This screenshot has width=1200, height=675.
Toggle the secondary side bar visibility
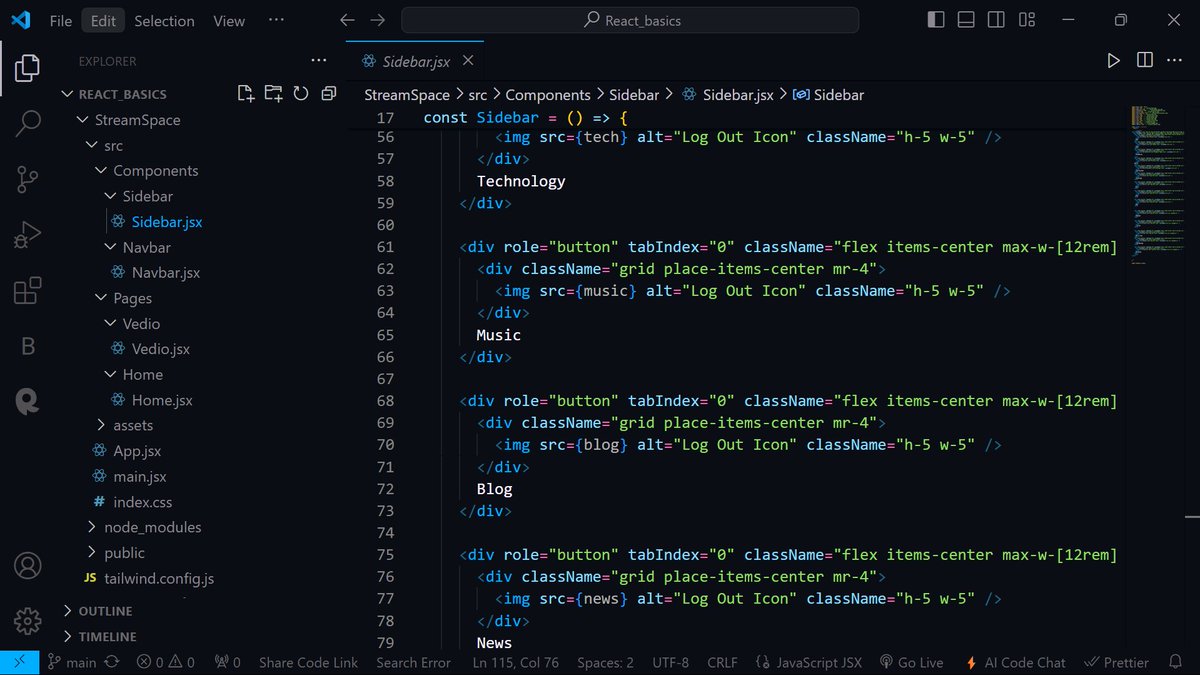point(996,20)
